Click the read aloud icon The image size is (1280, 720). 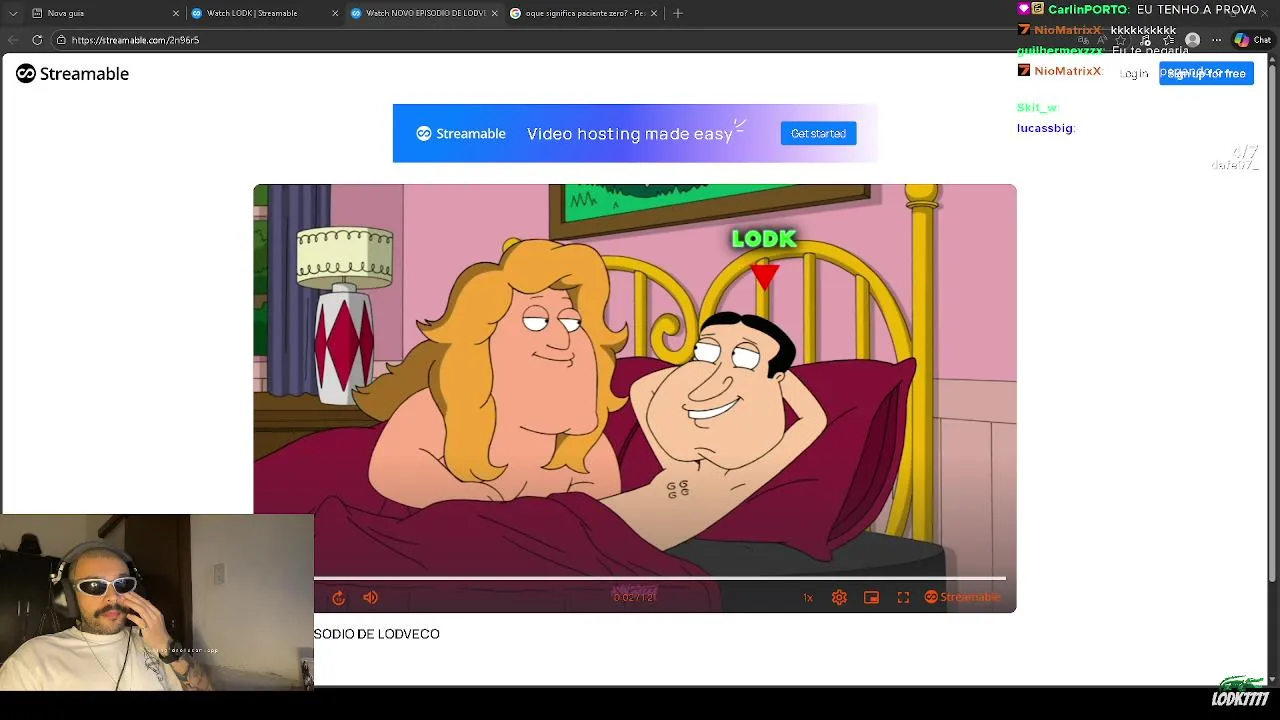point(1102,40)
